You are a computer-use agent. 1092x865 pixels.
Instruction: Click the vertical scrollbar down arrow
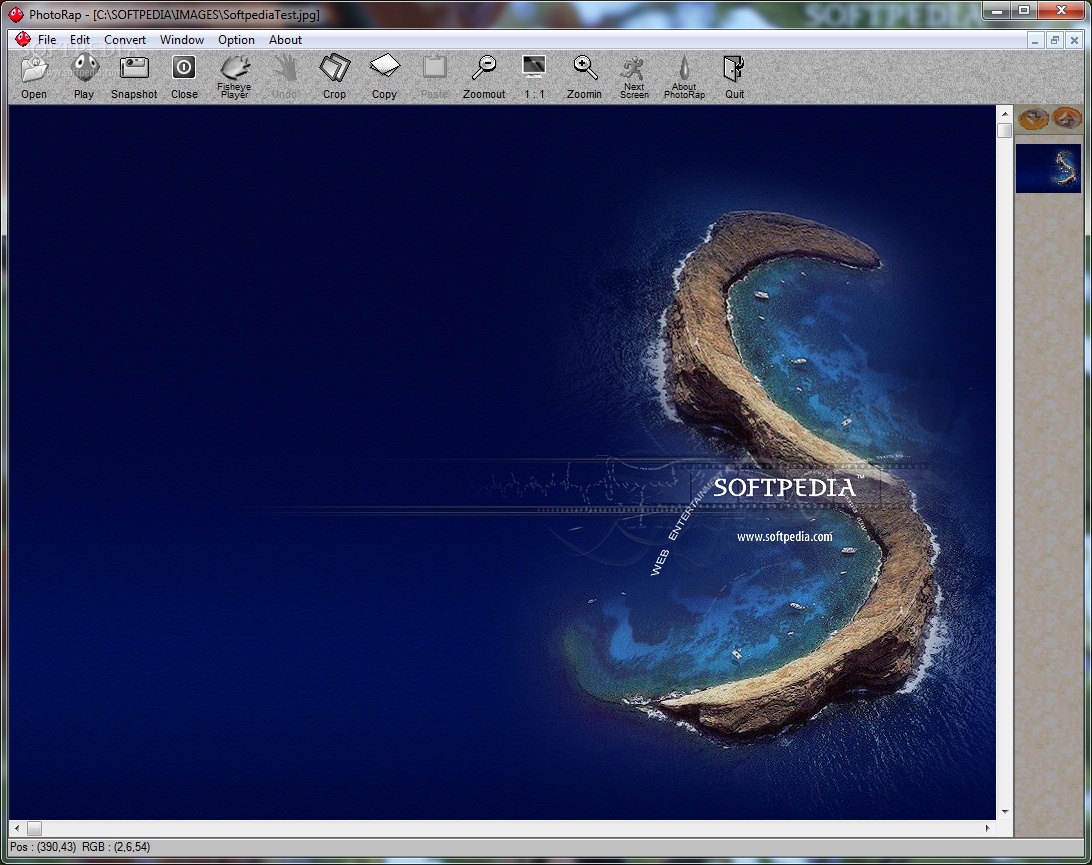coord(1004,811)
